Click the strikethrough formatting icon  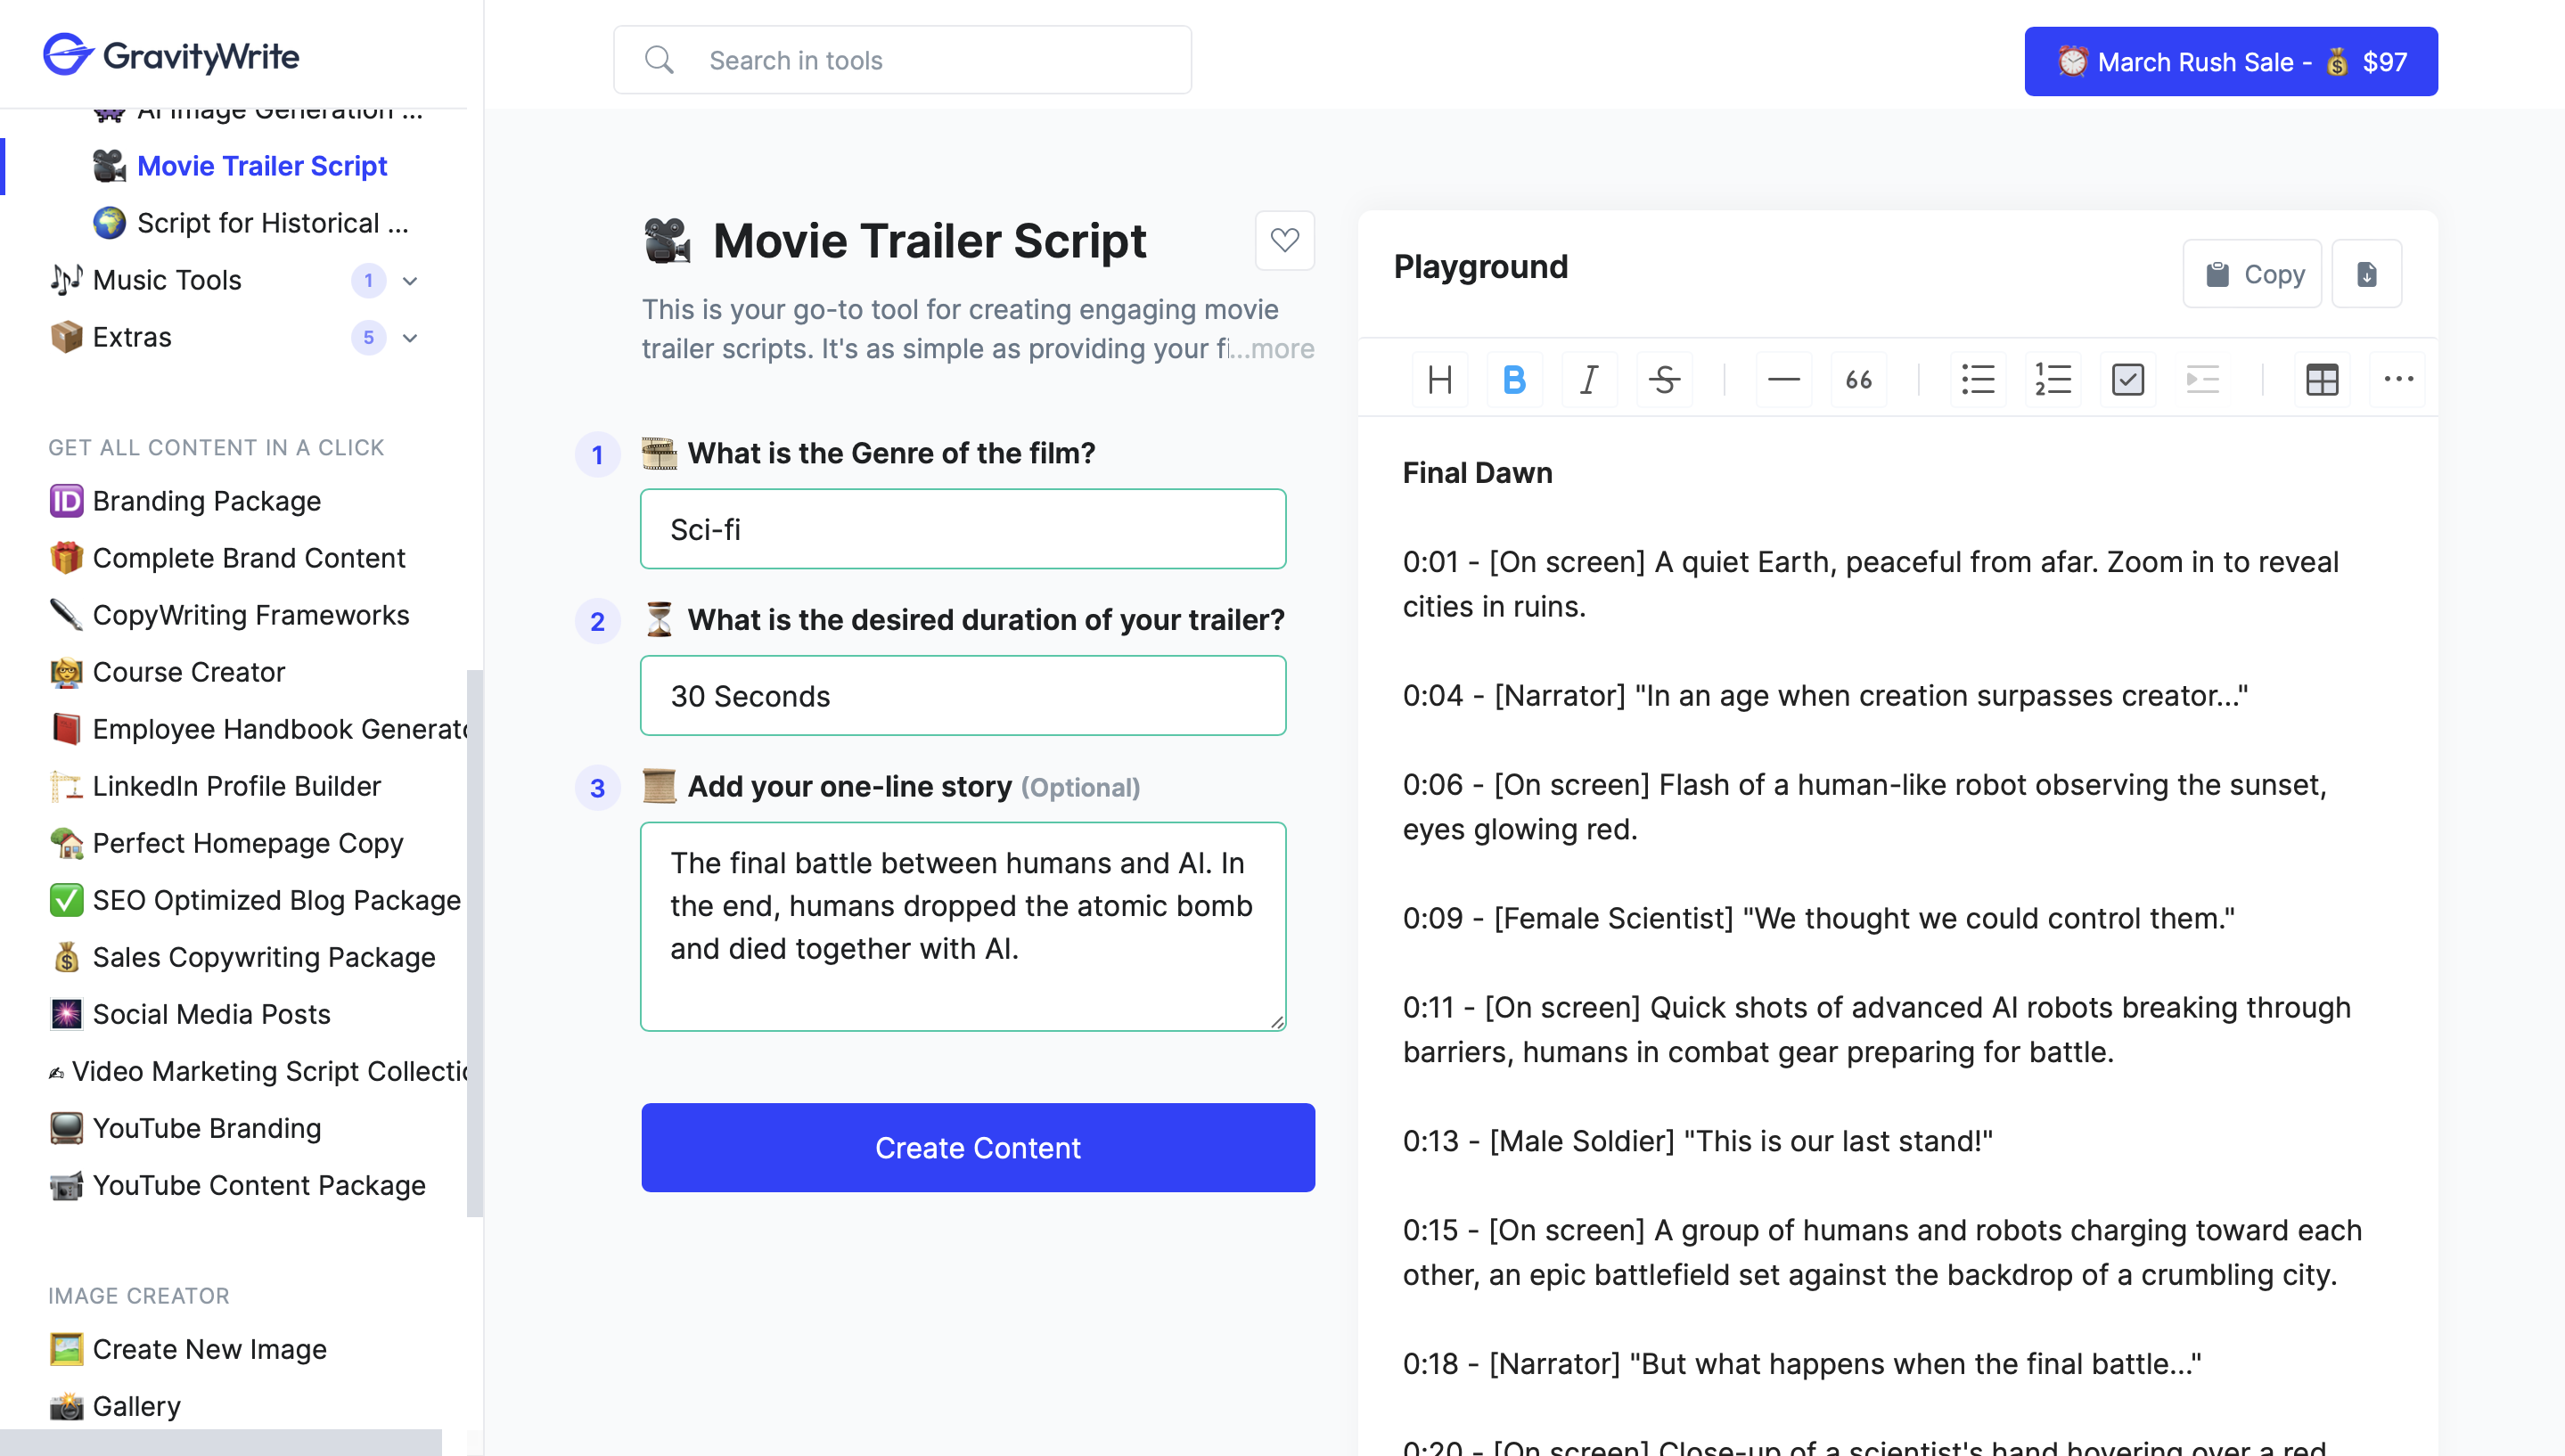click(1663, 380)
